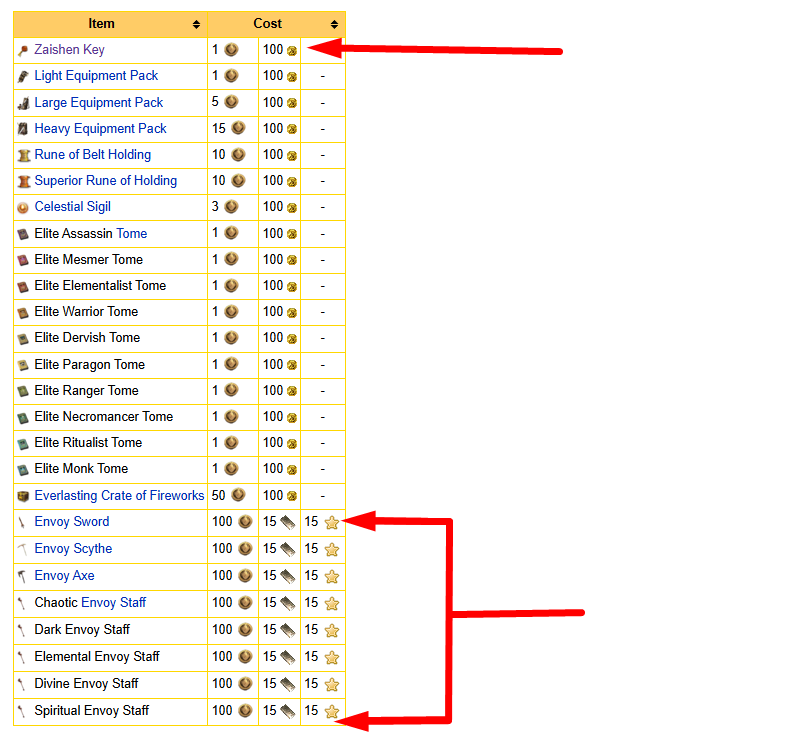
Task: Click the Elite Ritualist Tome book icon
Action: point(23,444)
